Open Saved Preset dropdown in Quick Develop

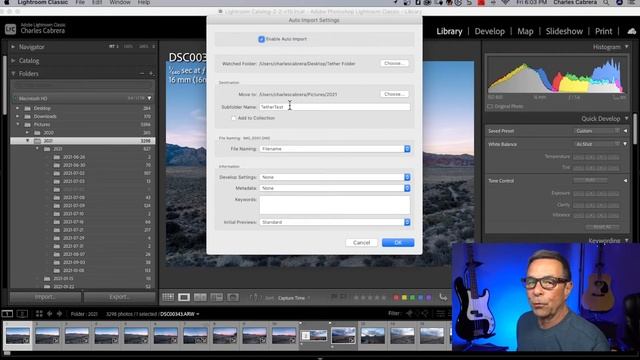pyautogui.click(x=598, y=131)
